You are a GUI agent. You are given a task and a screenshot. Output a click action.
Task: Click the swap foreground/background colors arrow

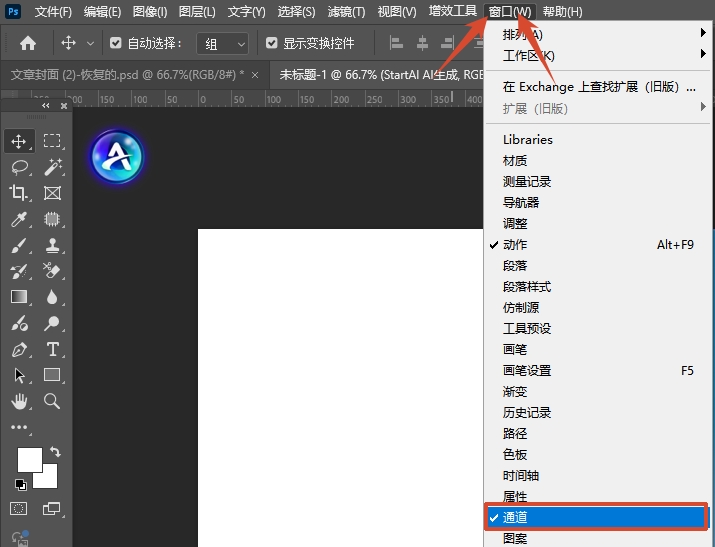(x=55, y=453)
